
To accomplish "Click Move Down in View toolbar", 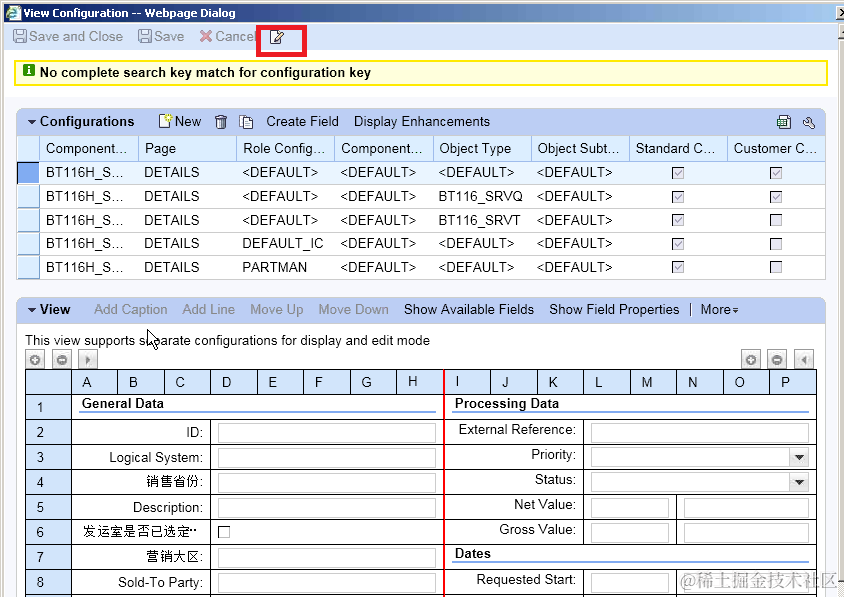I will 354,310.
